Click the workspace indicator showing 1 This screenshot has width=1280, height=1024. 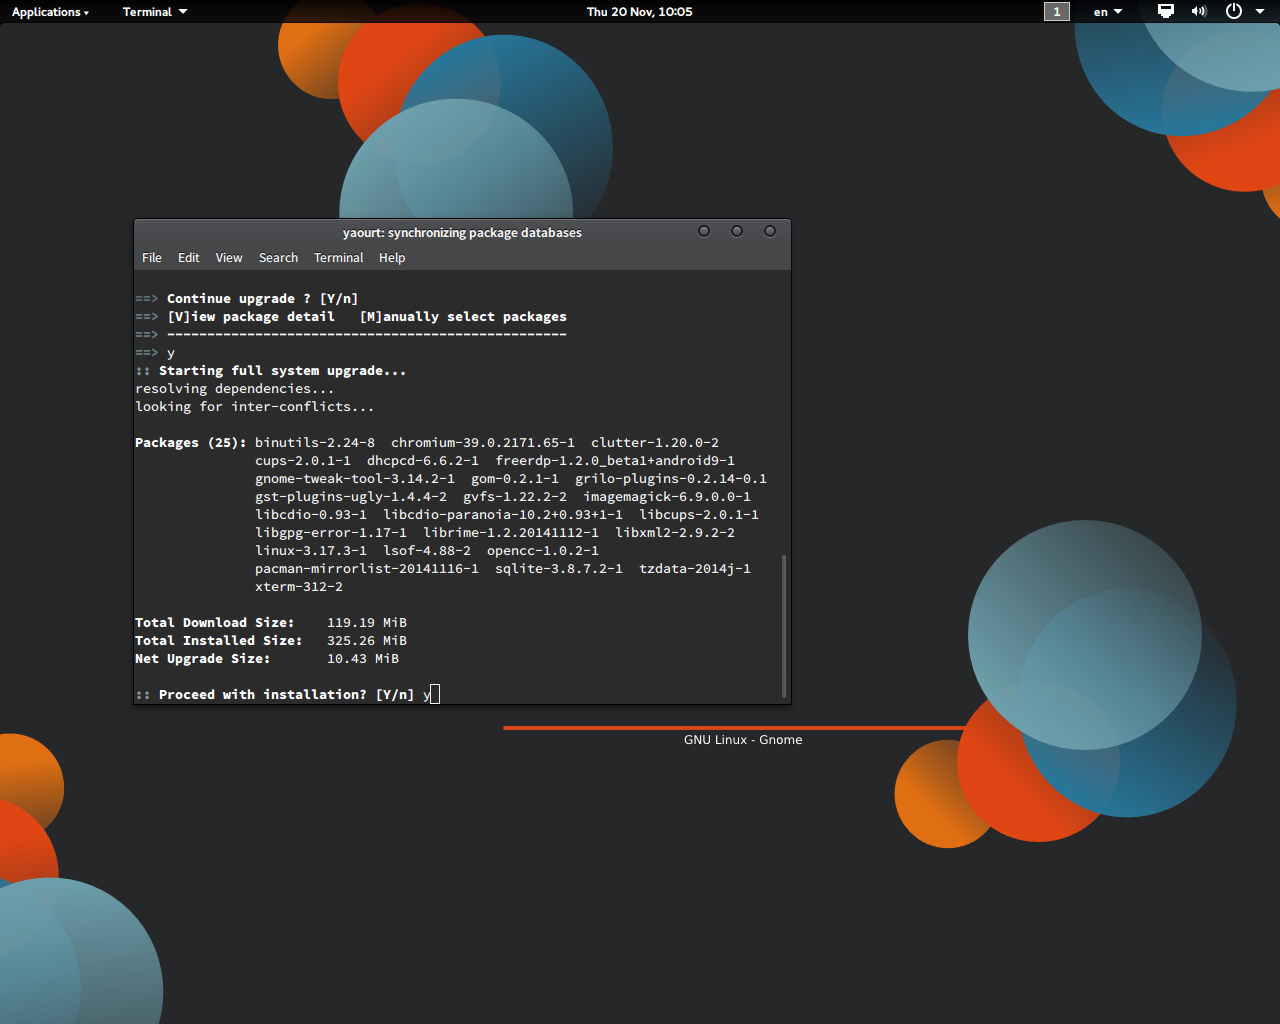[1057, 12]
